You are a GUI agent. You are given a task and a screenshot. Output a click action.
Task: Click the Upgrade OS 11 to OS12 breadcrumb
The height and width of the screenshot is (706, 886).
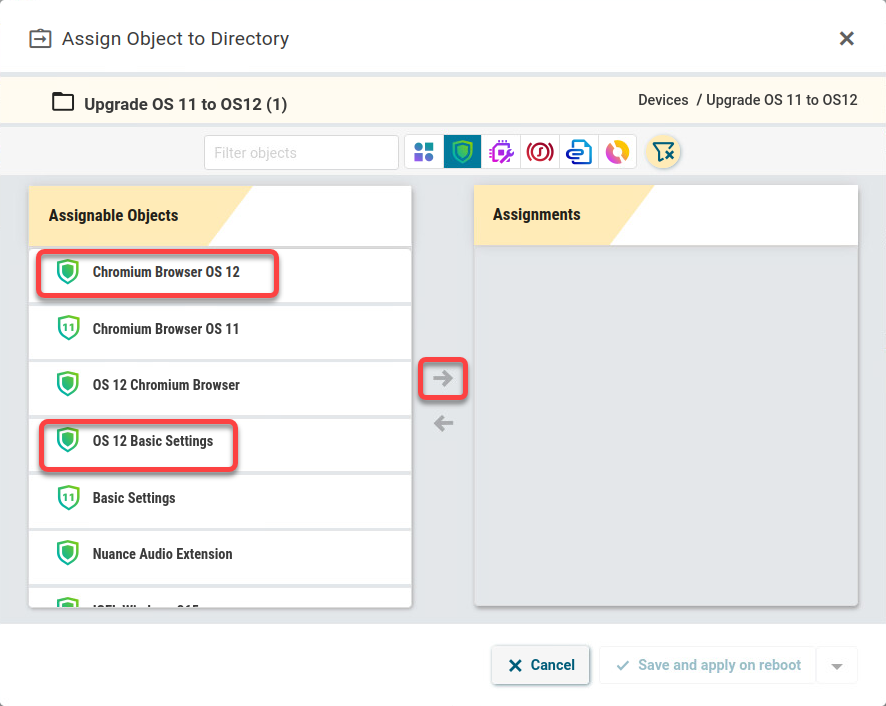point(781,100)
